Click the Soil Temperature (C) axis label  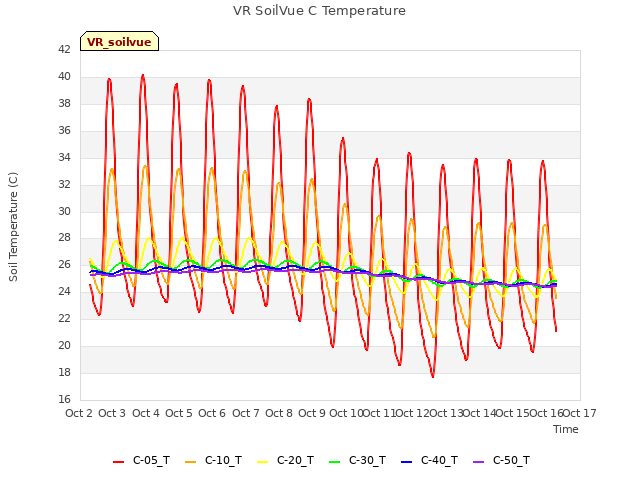coord(13,227)
